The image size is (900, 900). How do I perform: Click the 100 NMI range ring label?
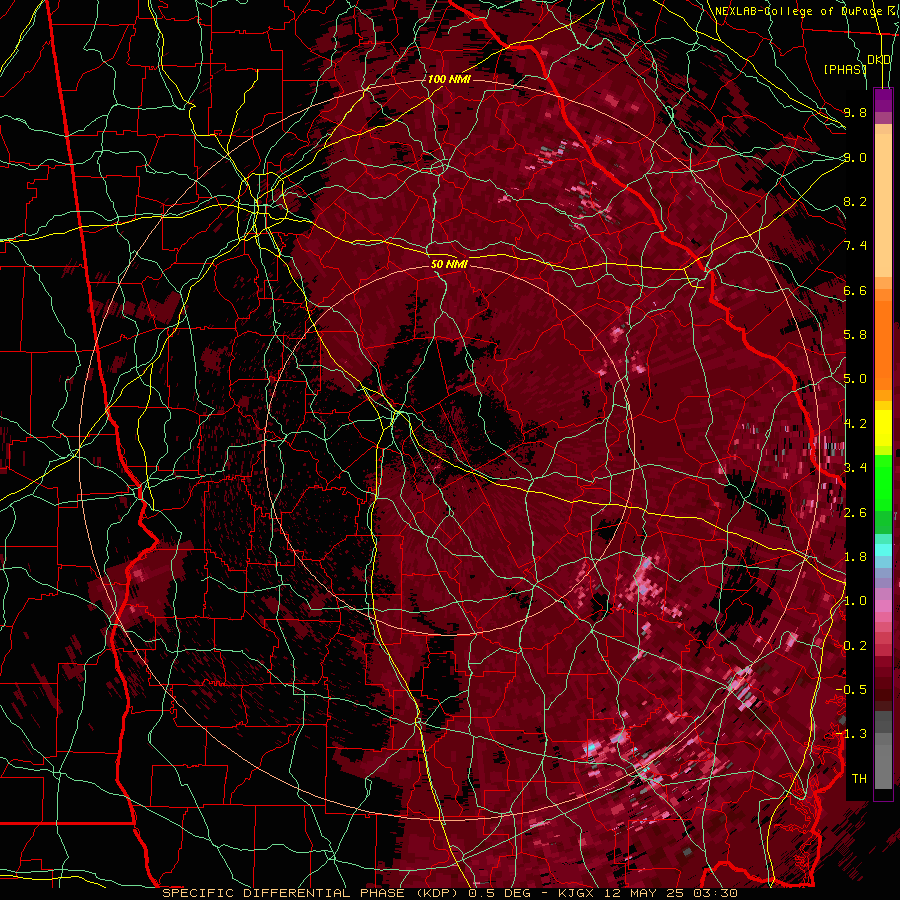[449, 79]
